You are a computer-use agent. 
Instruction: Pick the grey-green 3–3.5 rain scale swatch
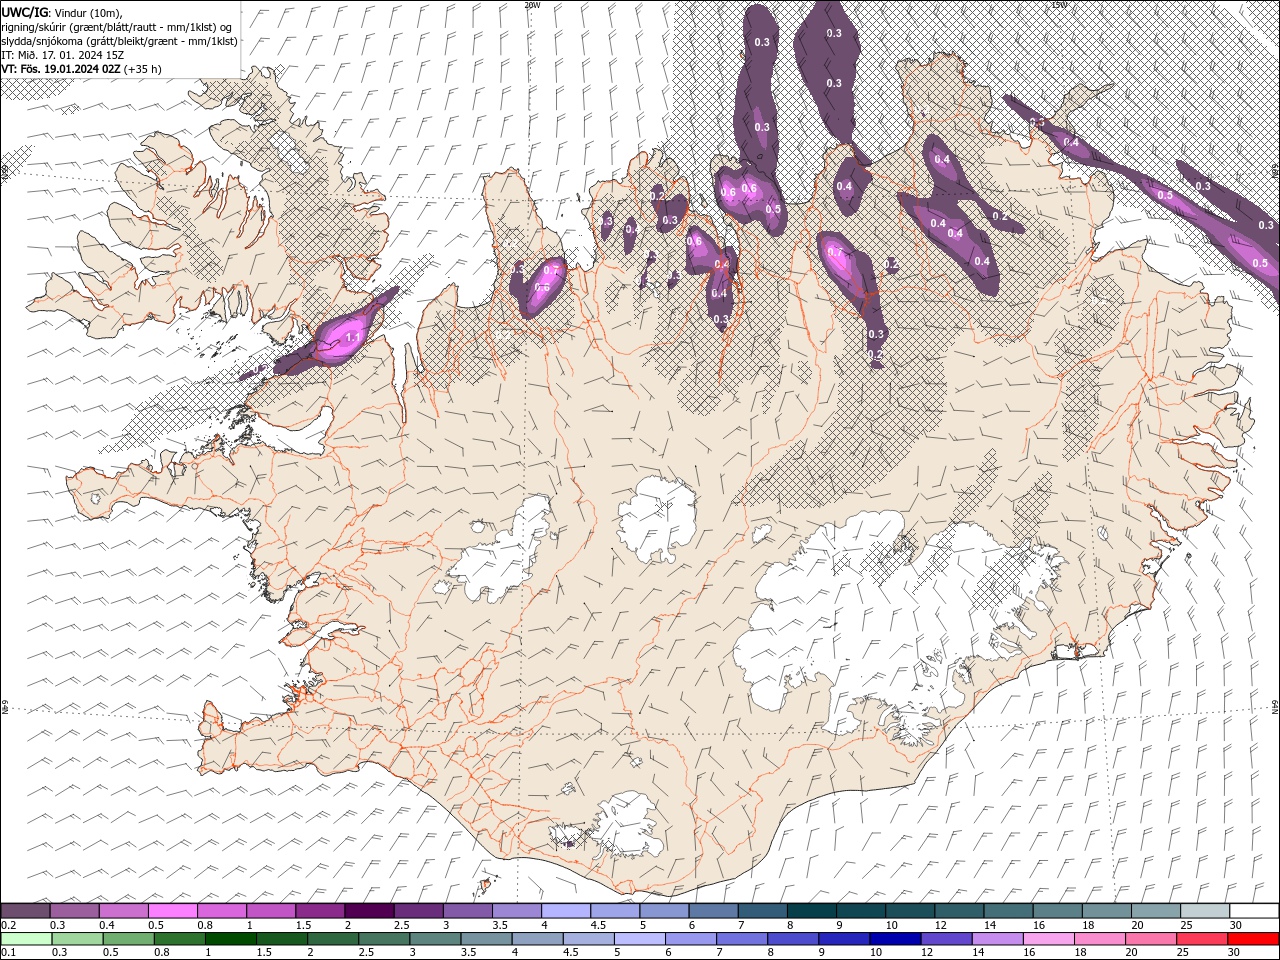pos(434,939)
